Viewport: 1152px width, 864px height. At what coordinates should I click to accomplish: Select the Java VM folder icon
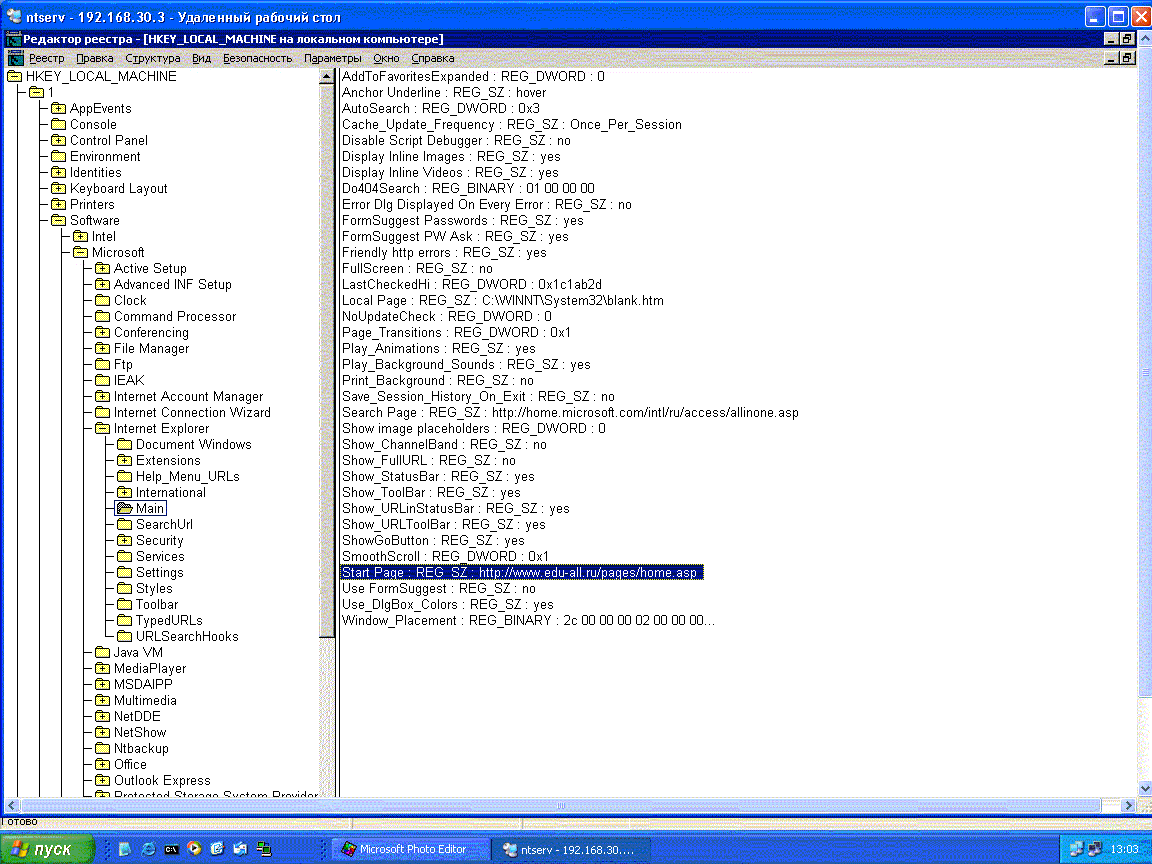click(102, 652)
